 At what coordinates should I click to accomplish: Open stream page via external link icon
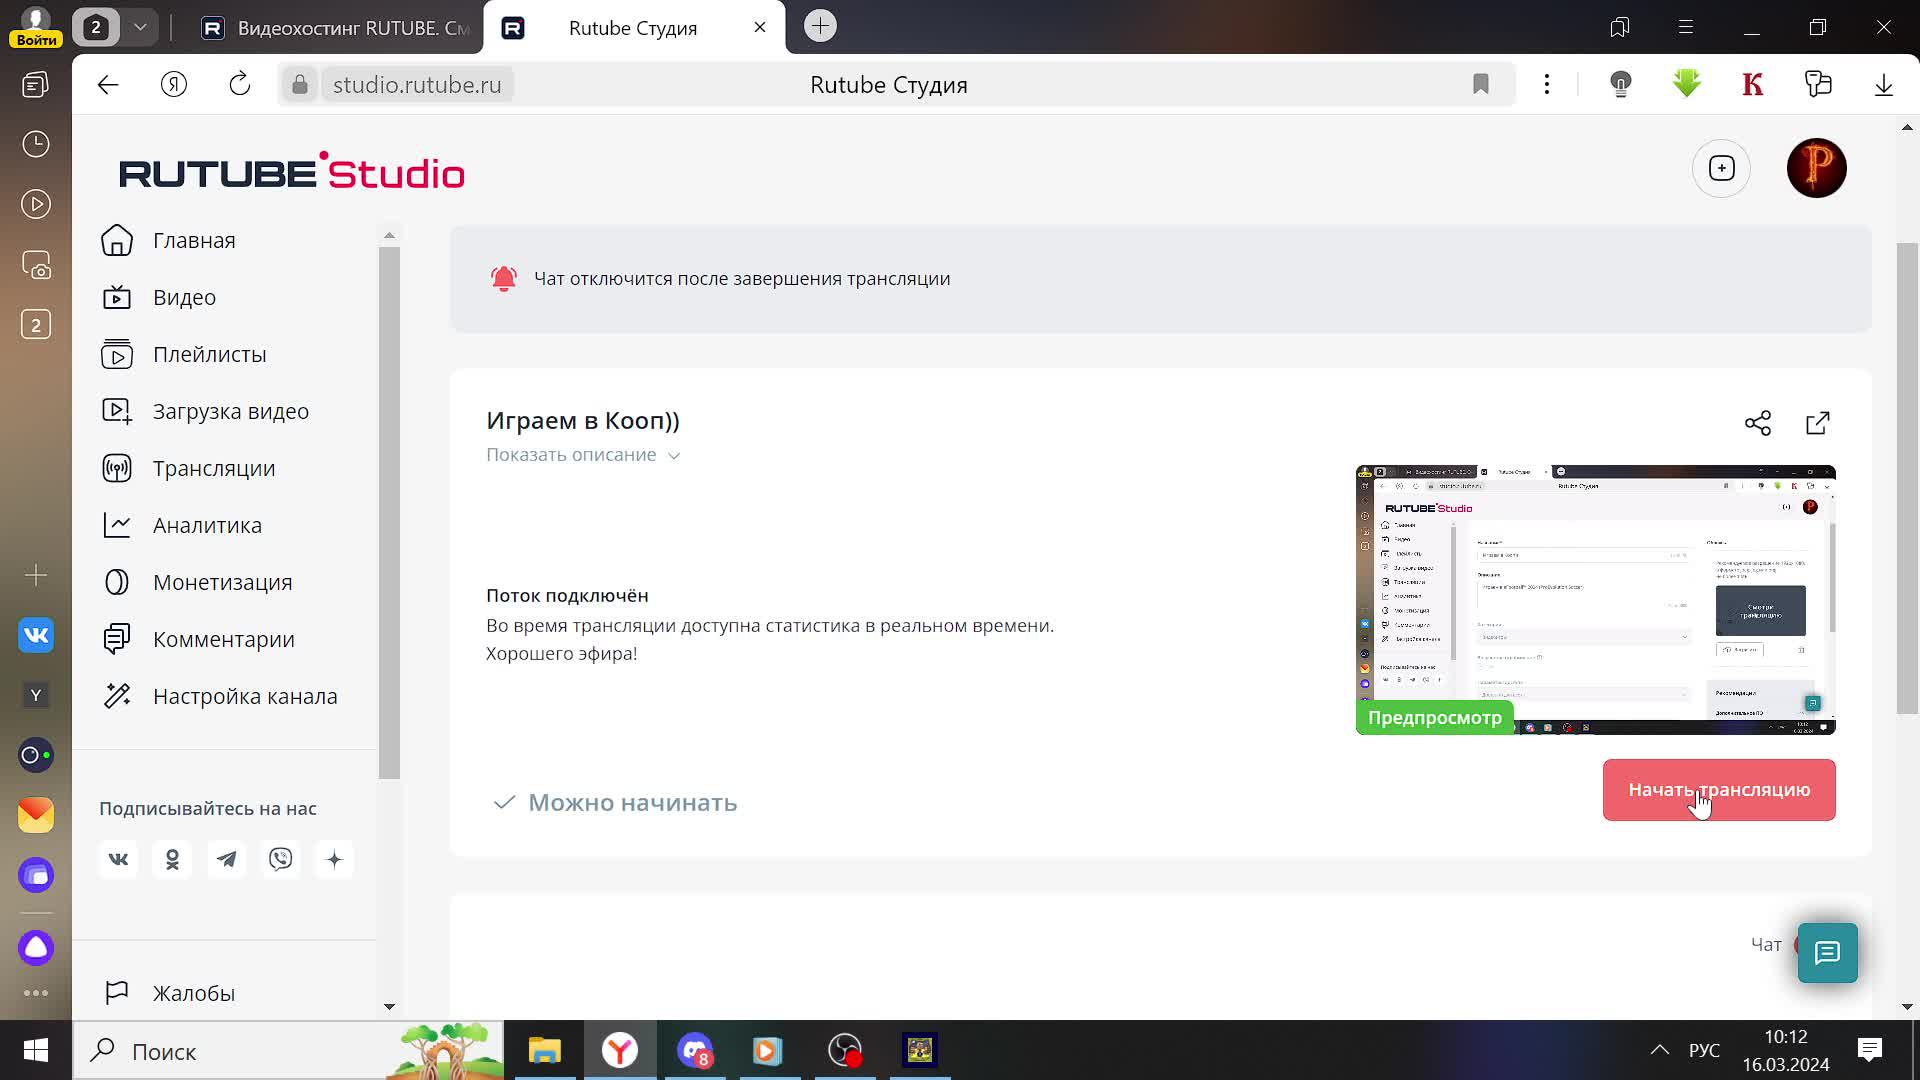1817,423
